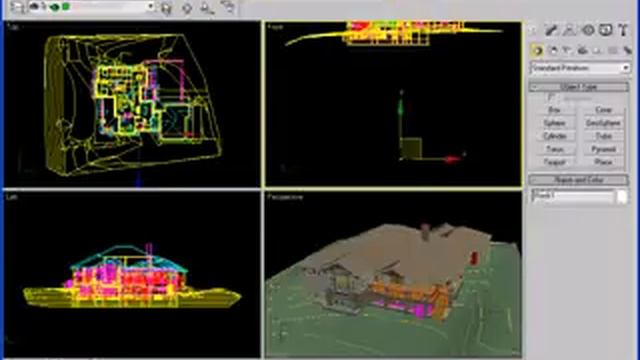
Task: Click the yellow XY plane handle of gizmo
Action: 411,149
